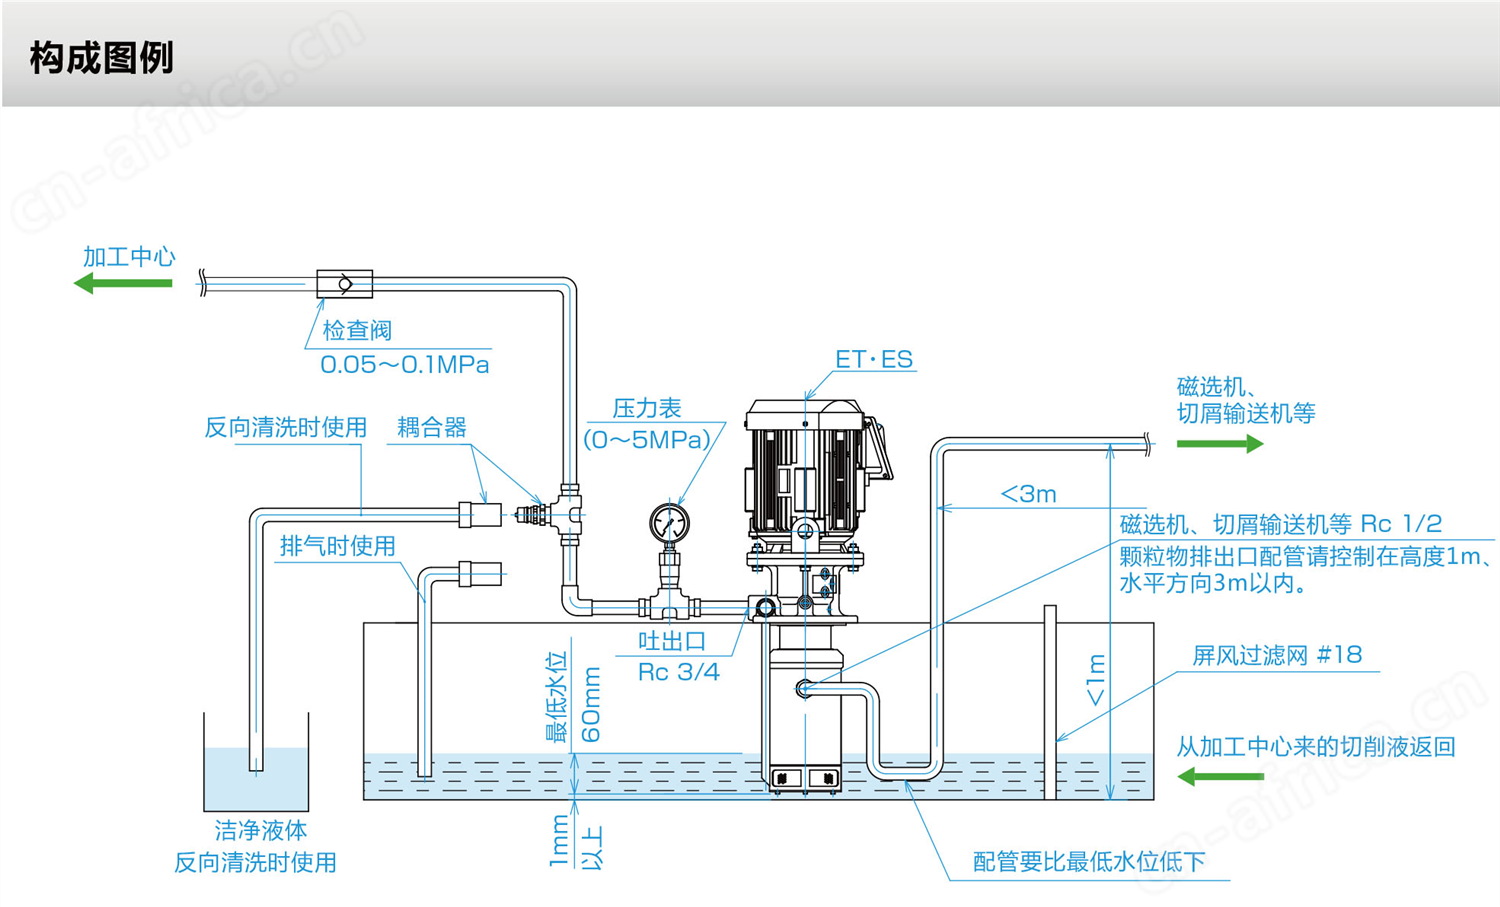Click the 吐出口 label
The width and height of the screenshot is (1500, 907).
click(672, 641)
